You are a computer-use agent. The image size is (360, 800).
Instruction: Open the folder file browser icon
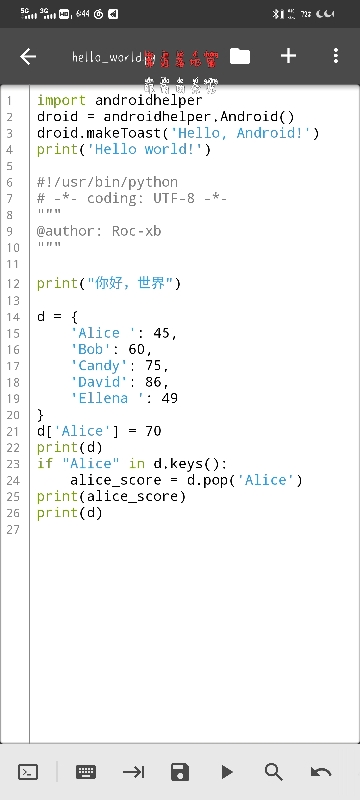[240, 56]
